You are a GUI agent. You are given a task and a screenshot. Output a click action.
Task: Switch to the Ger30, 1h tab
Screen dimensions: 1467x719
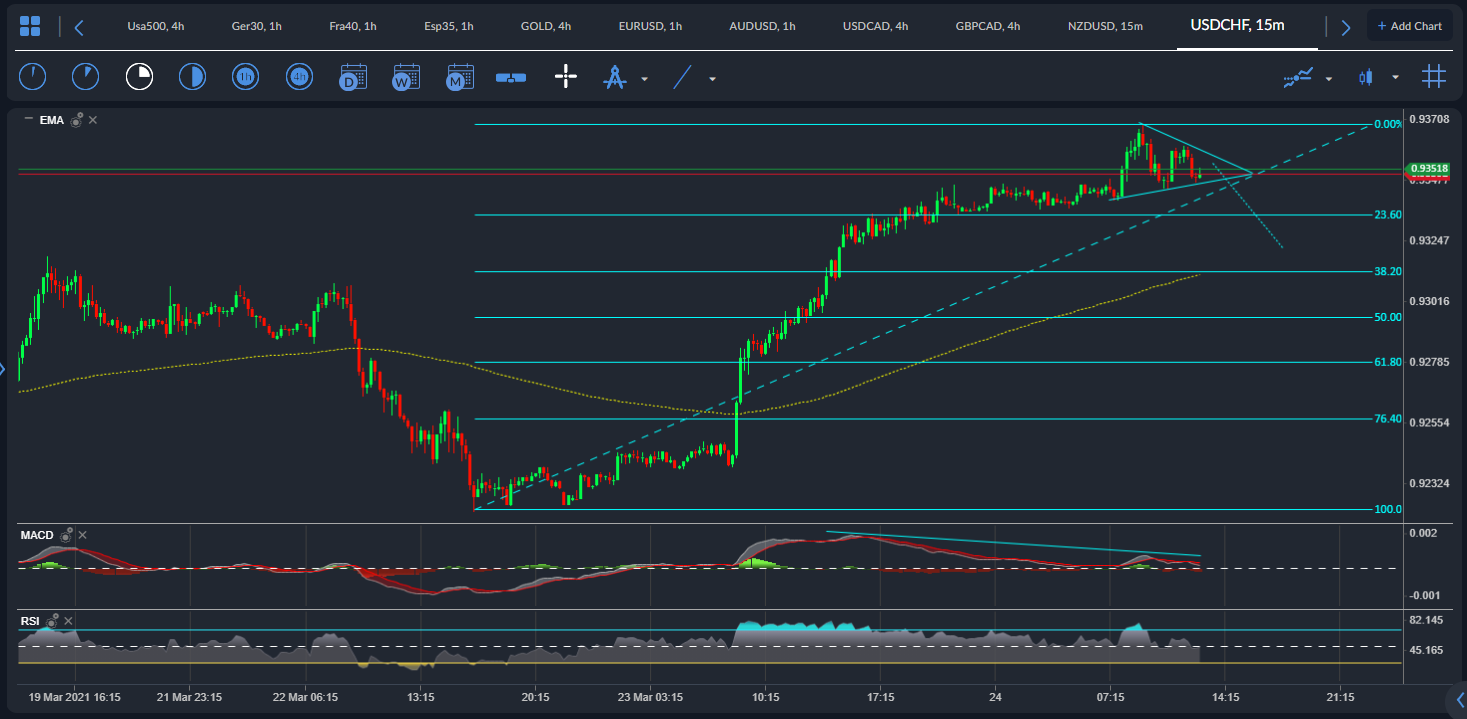point(257,26)
